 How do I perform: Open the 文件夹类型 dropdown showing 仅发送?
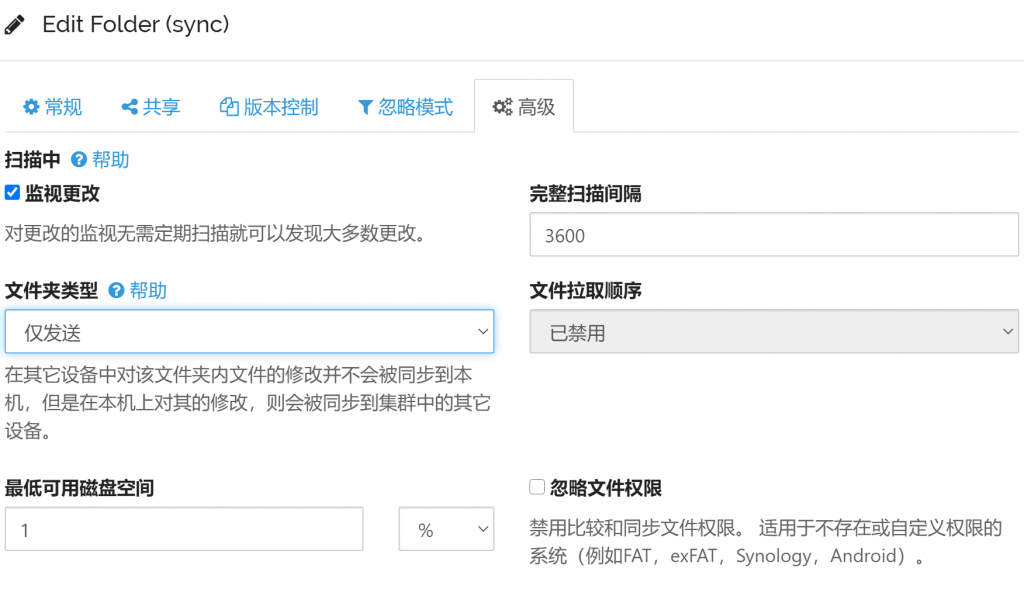pos(249,332)
